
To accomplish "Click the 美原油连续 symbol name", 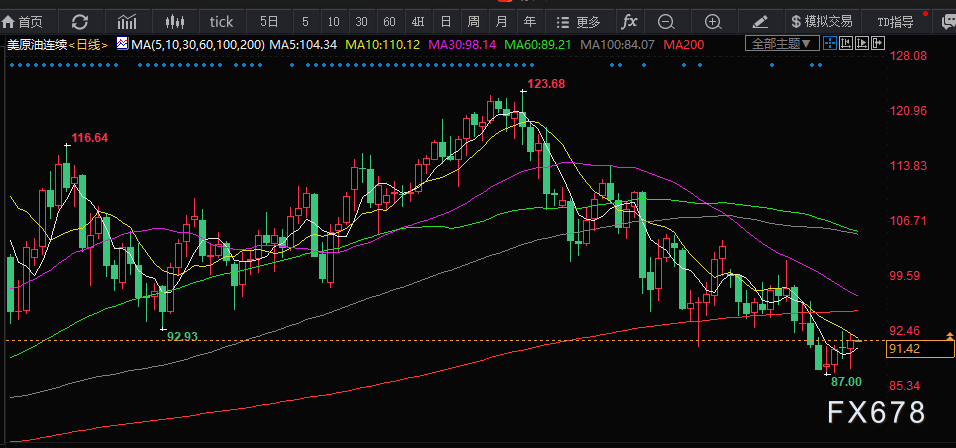I will 37,44.
